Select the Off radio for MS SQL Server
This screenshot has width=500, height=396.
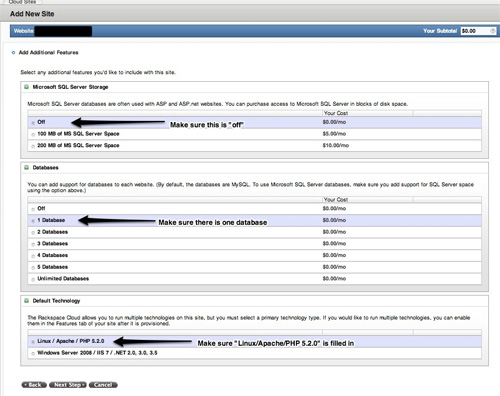pyautogui.click(x=33, y=123)
